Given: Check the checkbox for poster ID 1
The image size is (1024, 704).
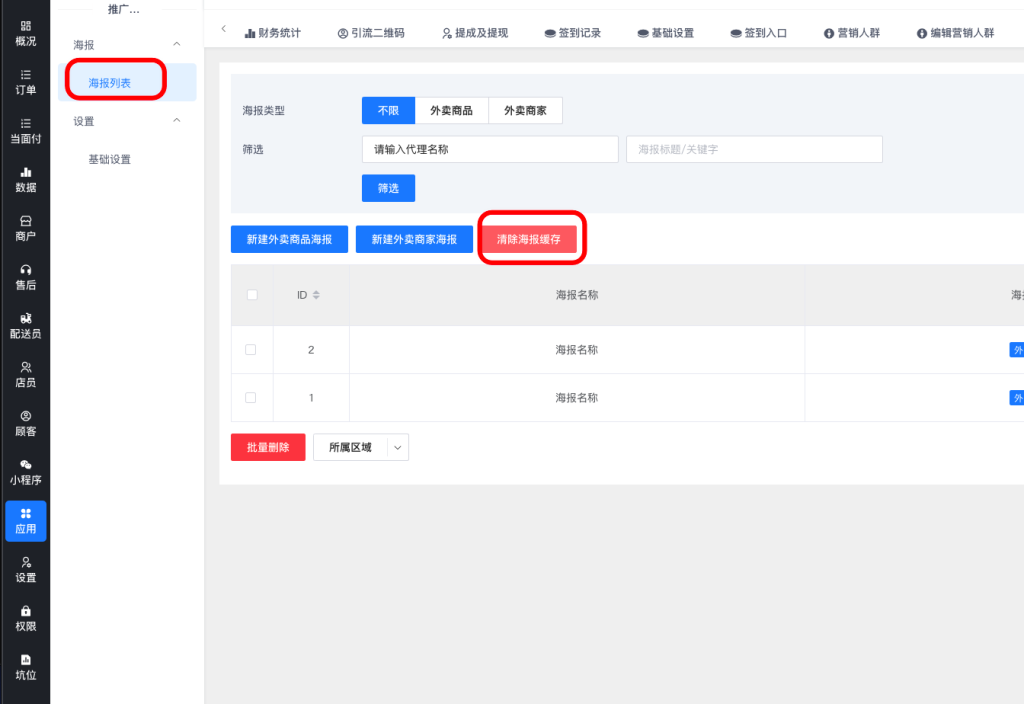Looking at the screenshot, I should (x=251, y=397).
